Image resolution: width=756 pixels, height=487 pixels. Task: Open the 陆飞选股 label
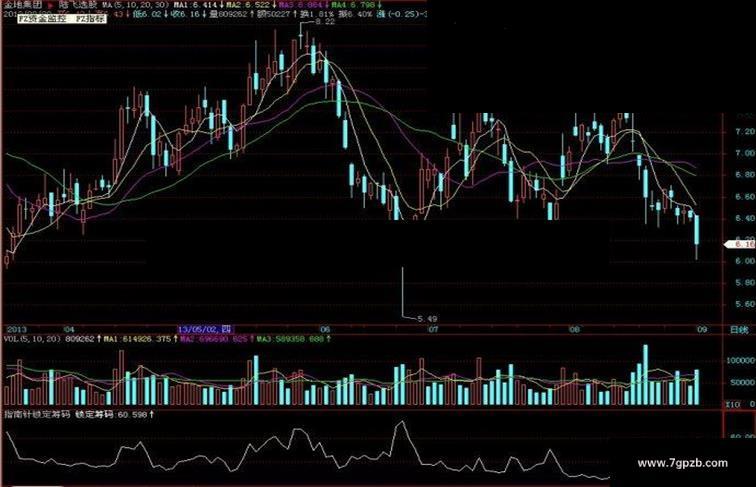click(78, 5)
